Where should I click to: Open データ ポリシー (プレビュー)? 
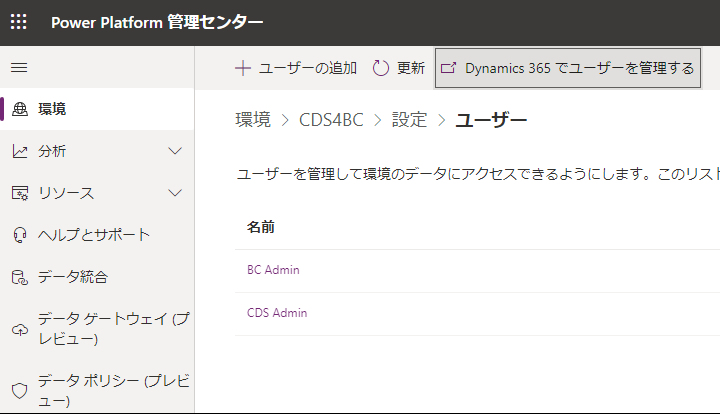point(97,391)
